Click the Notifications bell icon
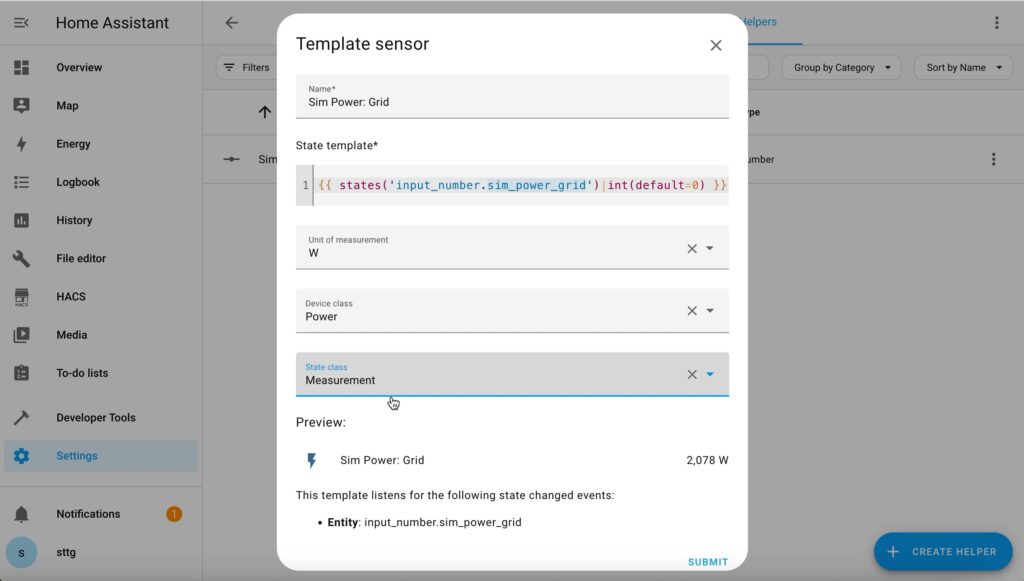This screenshot has width=1024, height=581. [22, 514]
